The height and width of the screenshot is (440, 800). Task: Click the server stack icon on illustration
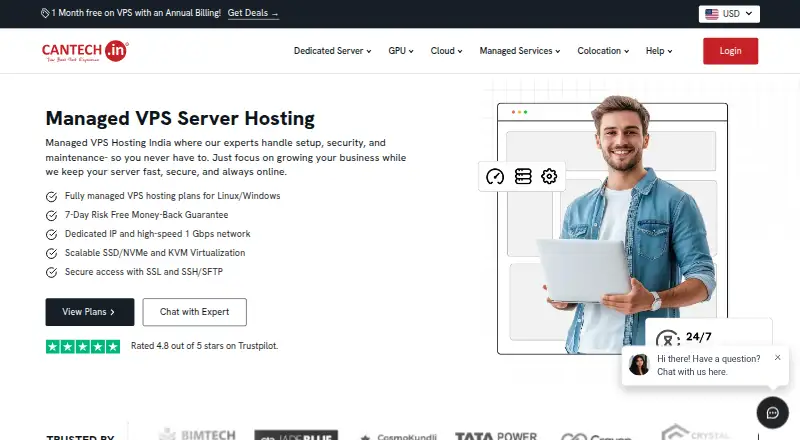523,177
